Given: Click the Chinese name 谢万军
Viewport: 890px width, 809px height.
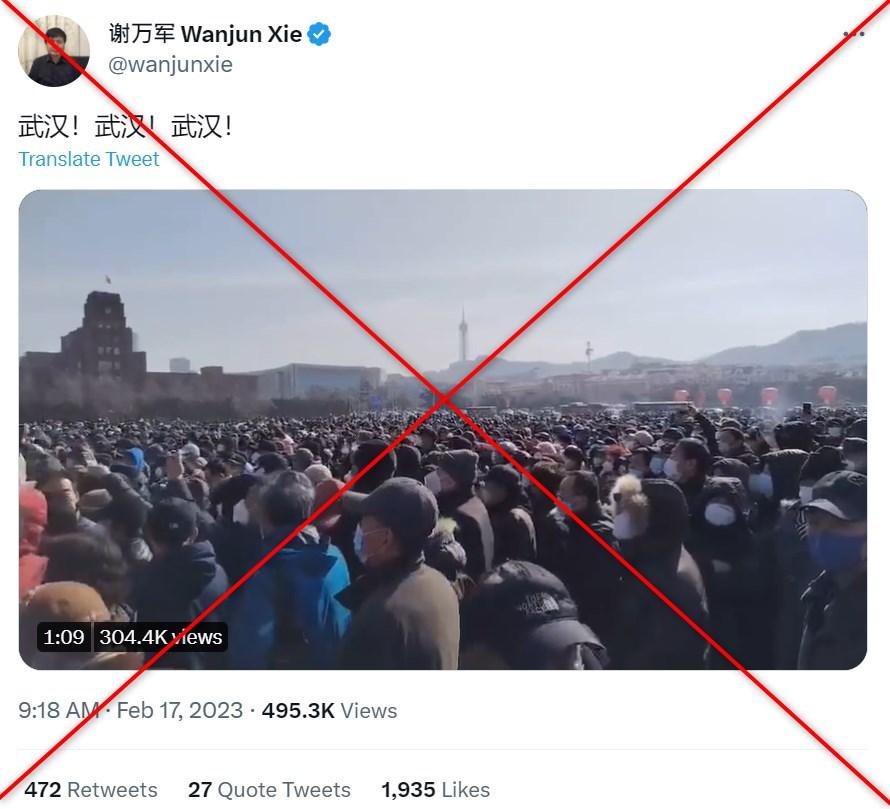Looking at the screenshot, I should (141, 35).
